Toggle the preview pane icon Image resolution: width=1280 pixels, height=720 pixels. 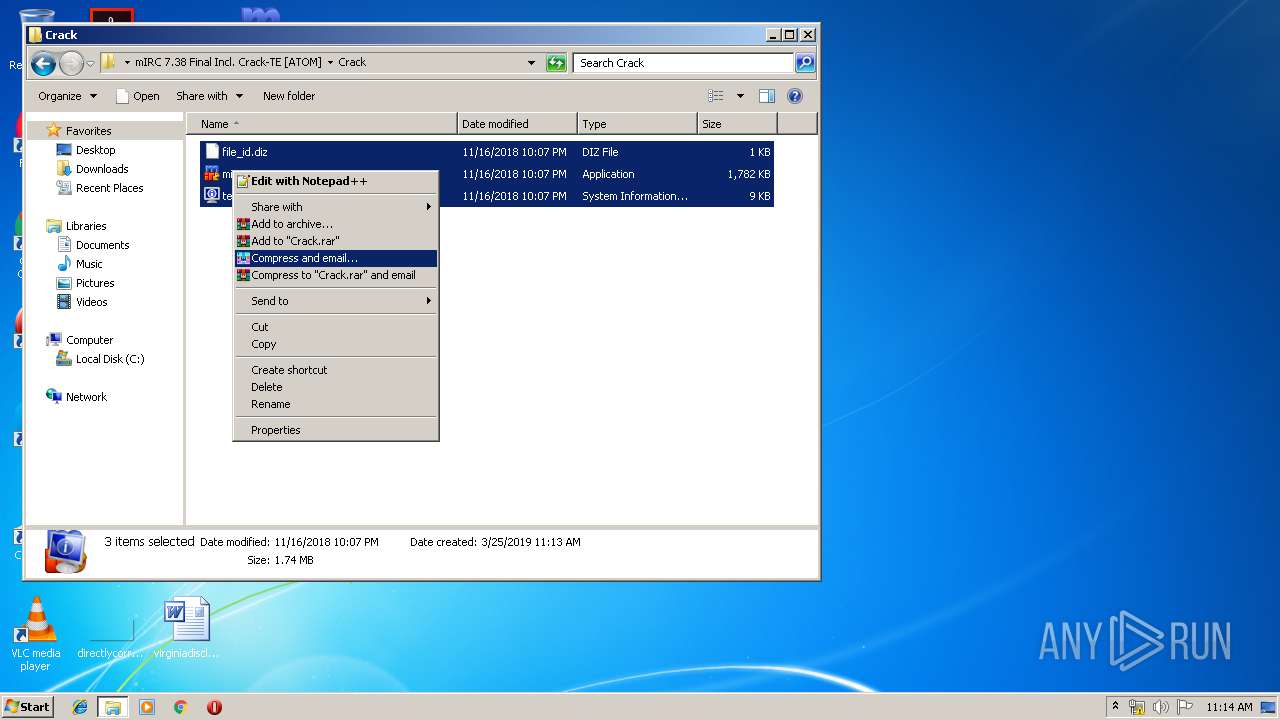tap(767, 96)
